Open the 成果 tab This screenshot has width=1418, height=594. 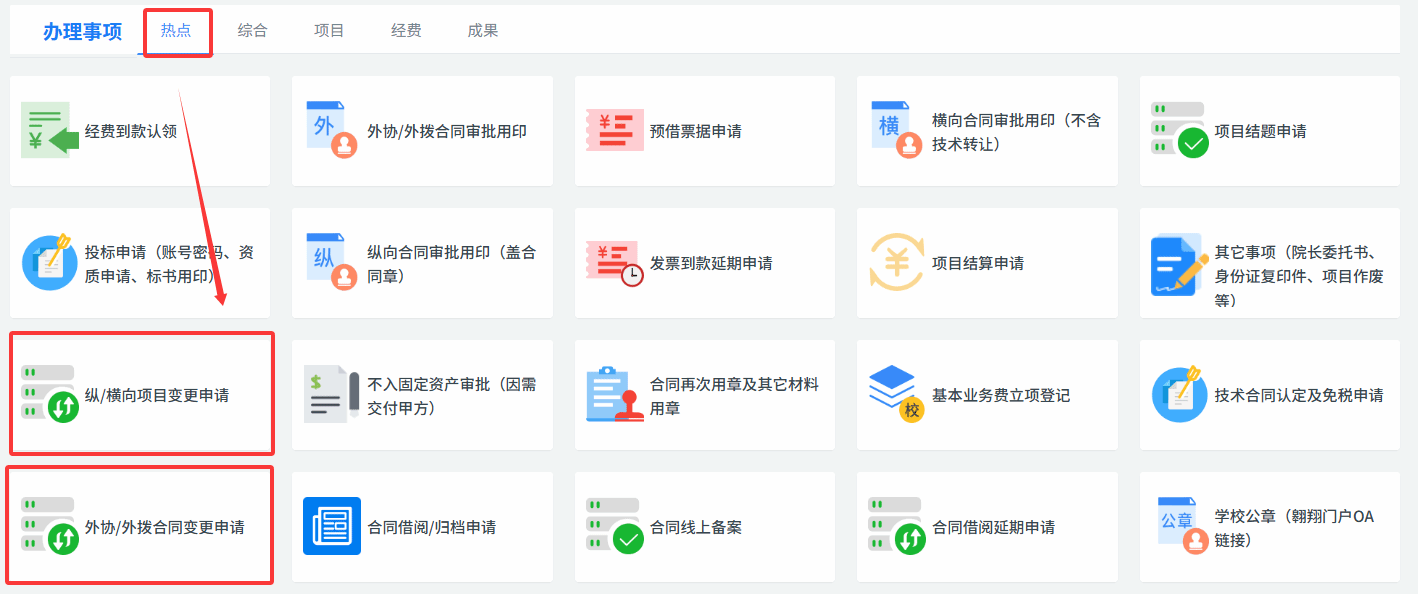482,30
